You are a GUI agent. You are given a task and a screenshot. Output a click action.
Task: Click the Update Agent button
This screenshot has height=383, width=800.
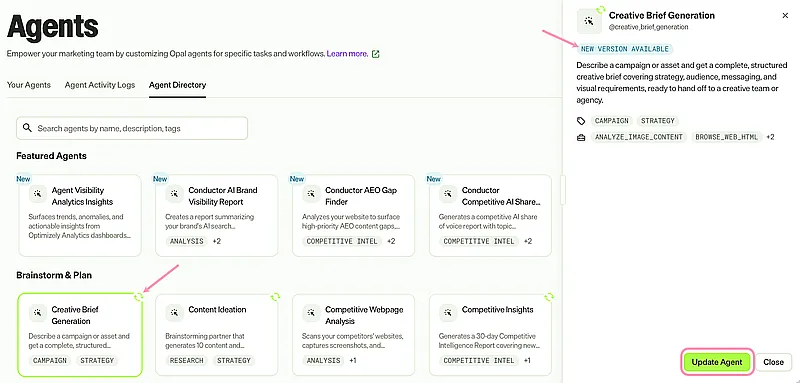click(717, 362)
